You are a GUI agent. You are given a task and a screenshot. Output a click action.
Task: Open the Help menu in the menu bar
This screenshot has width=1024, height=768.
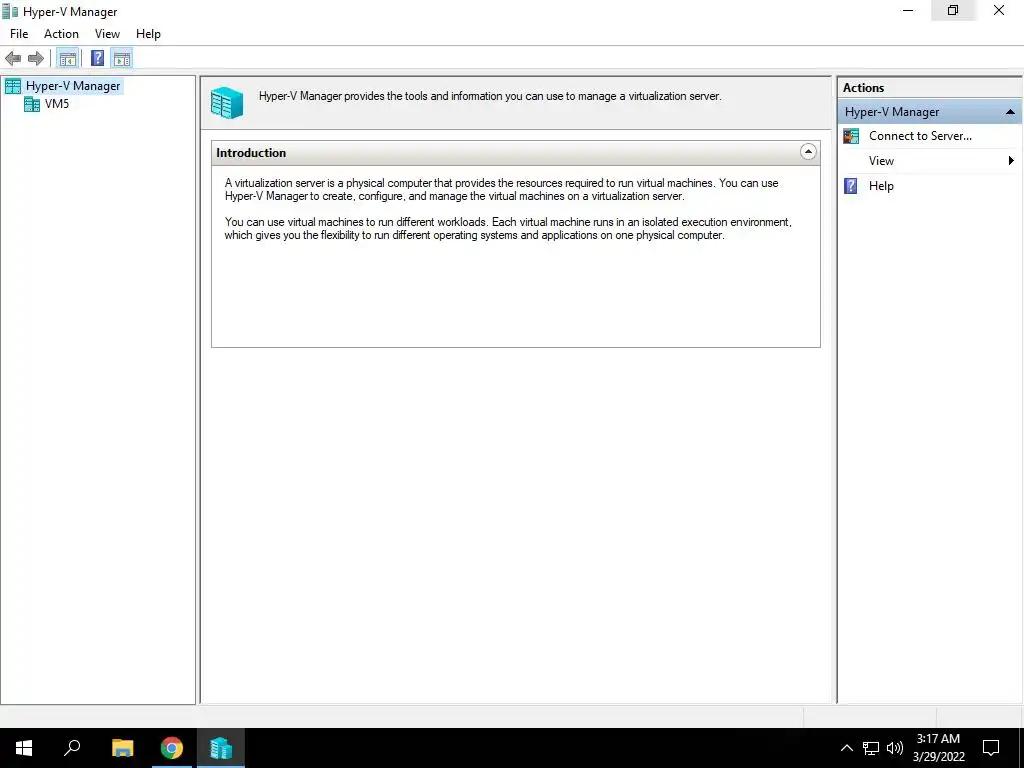148,34
